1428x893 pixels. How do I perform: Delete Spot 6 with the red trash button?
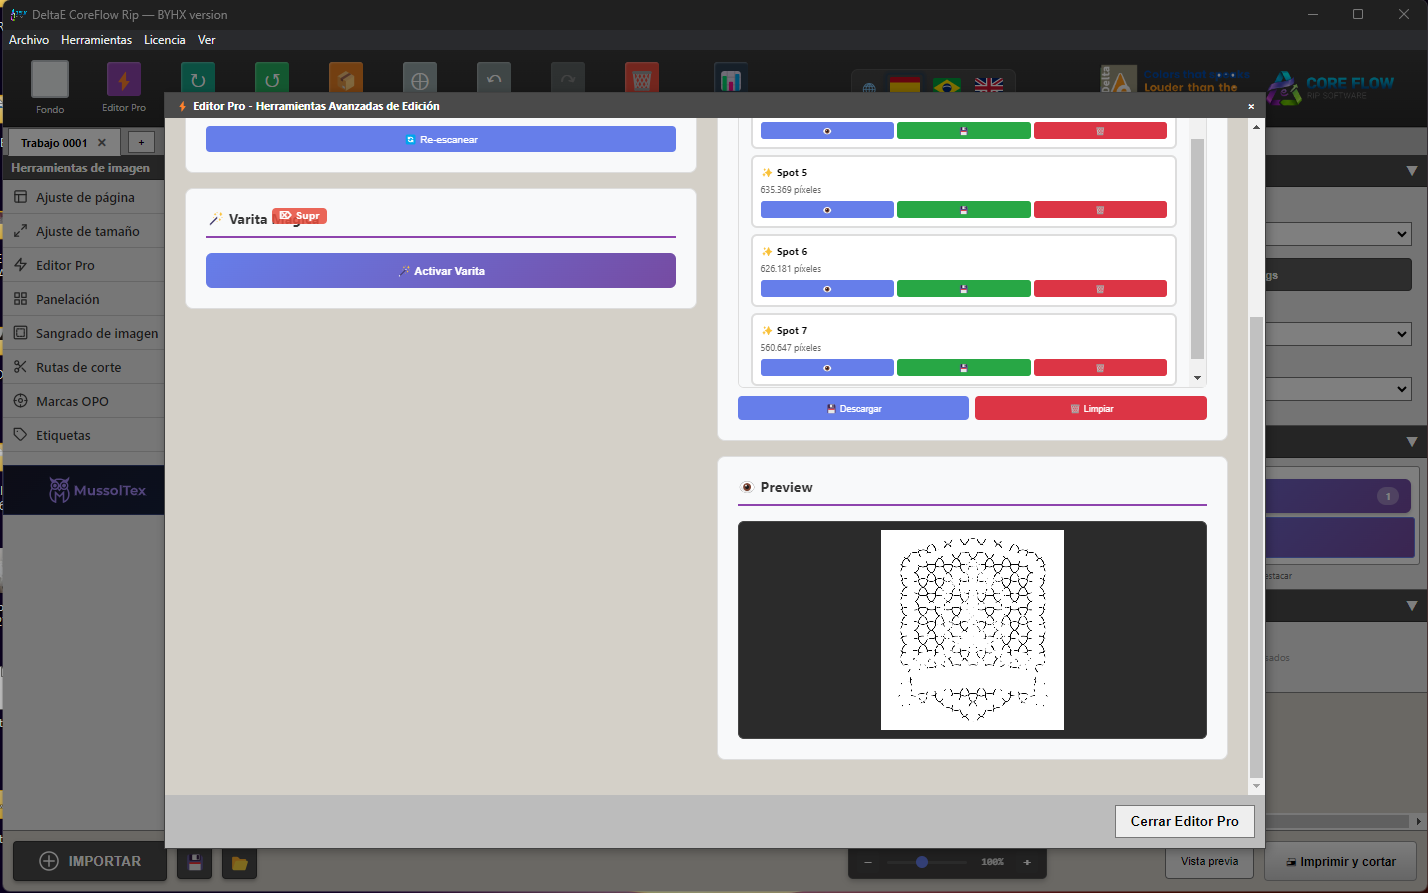click(x=1100, y=289)
